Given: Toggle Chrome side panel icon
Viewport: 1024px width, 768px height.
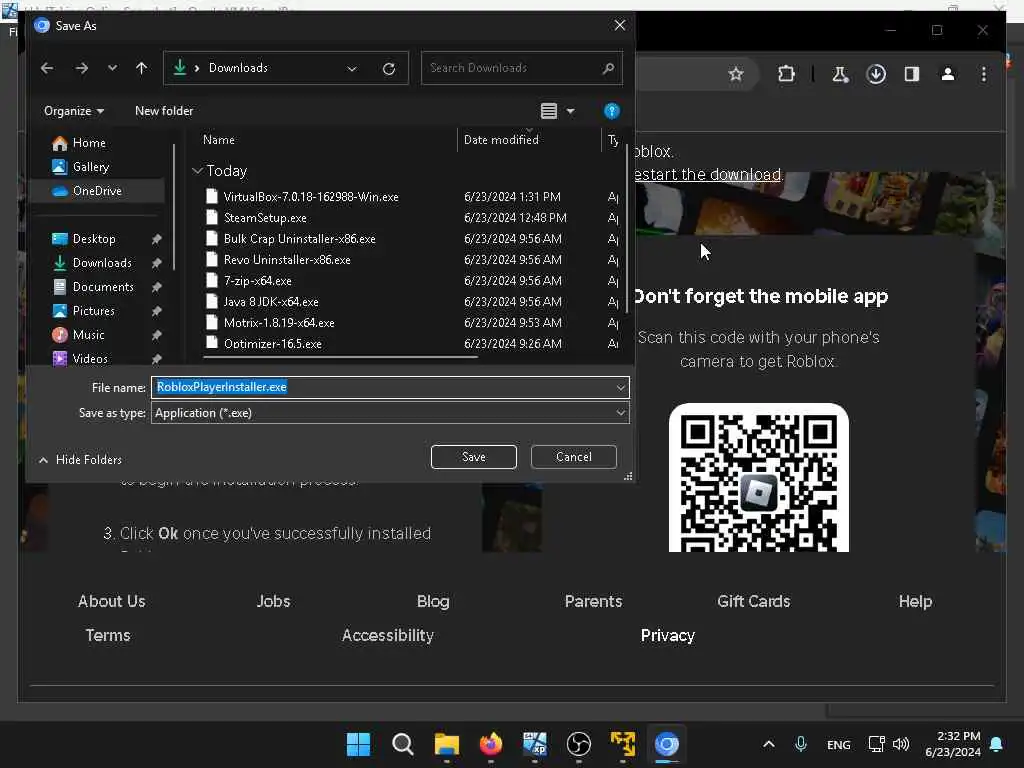Looking at the screenshot, I should pyautogui.click(x=912, y=74).
